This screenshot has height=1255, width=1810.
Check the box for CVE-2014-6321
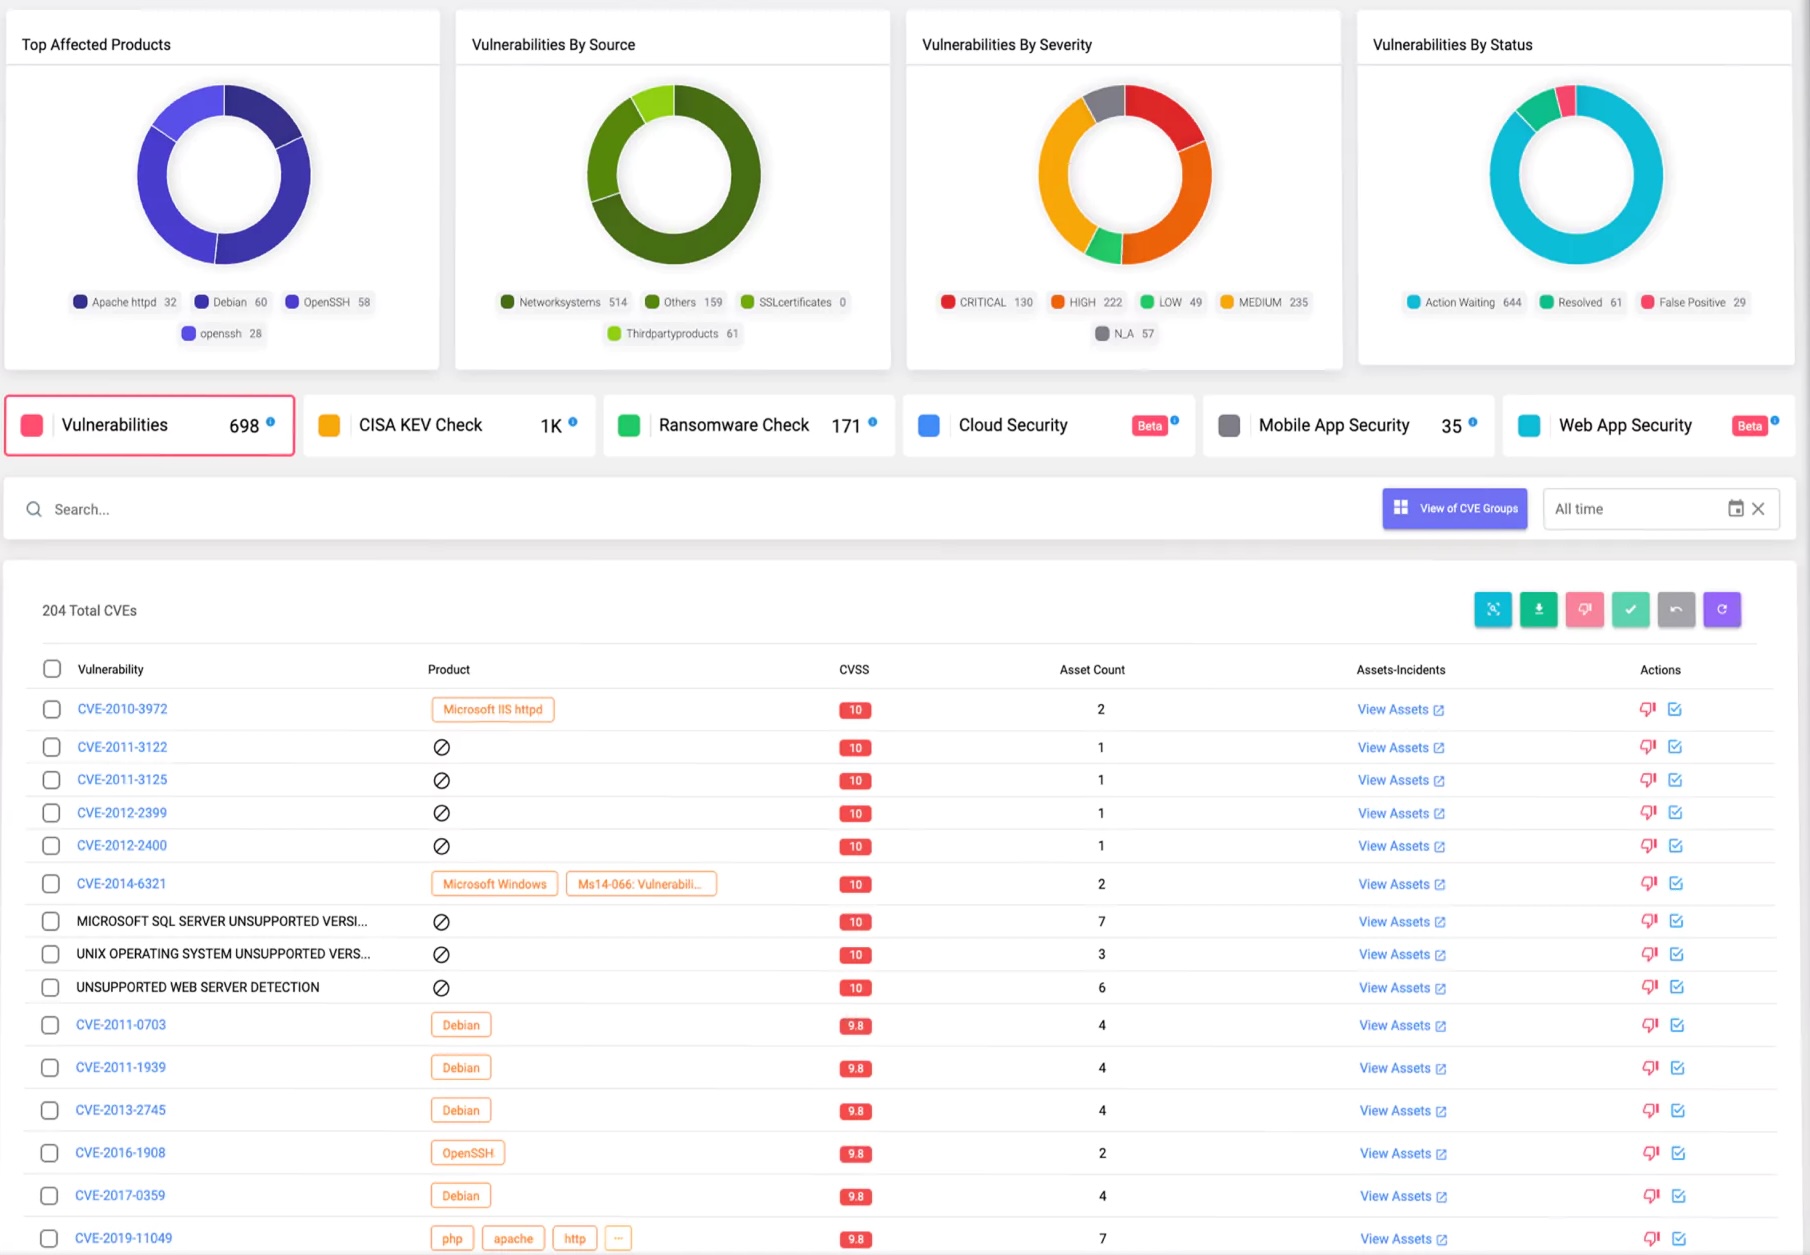point(51,884)
